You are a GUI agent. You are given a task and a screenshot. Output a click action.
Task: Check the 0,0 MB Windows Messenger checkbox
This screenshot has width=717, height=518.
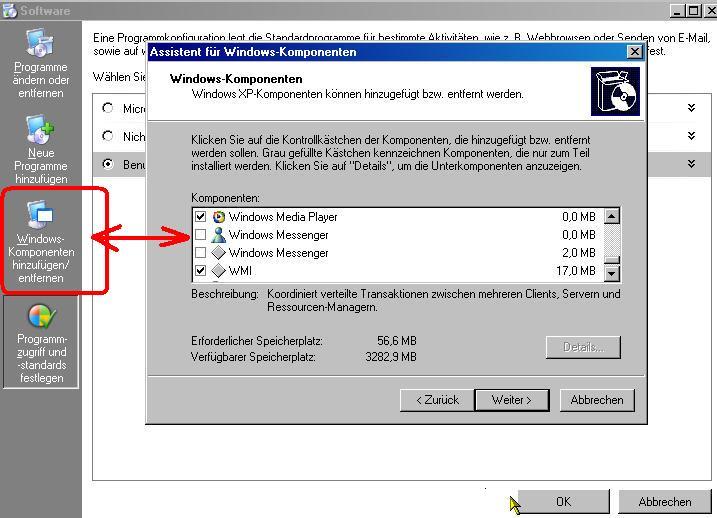point(200,235)
